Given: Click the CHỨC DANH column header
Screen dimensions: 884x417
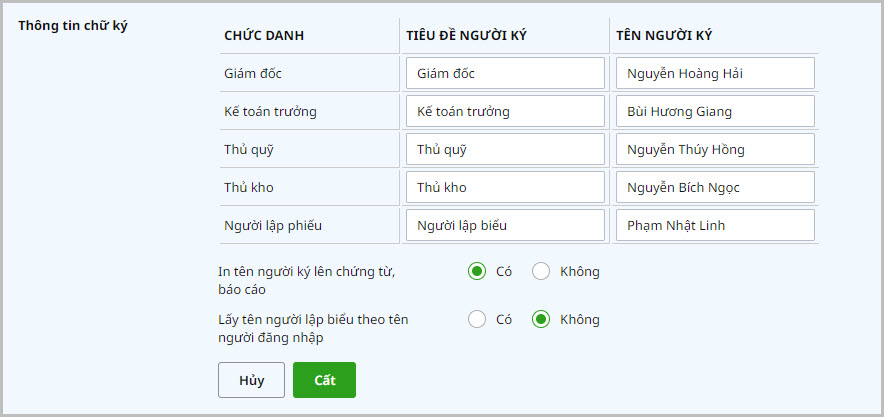Looking at the screenshot, I should click(264, 36).
